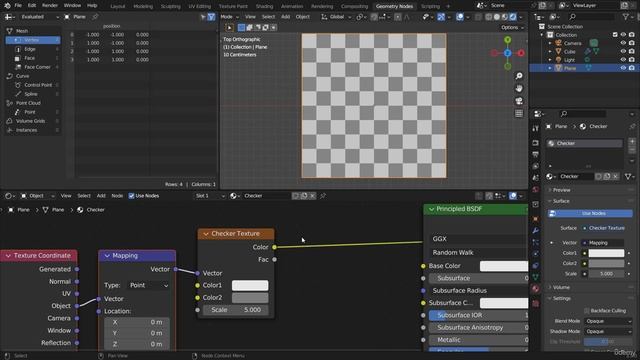The width and height of the screenshot is (640, 360).
Task: Collapse the Checker Texture node chevron
Action: [206, 234]
